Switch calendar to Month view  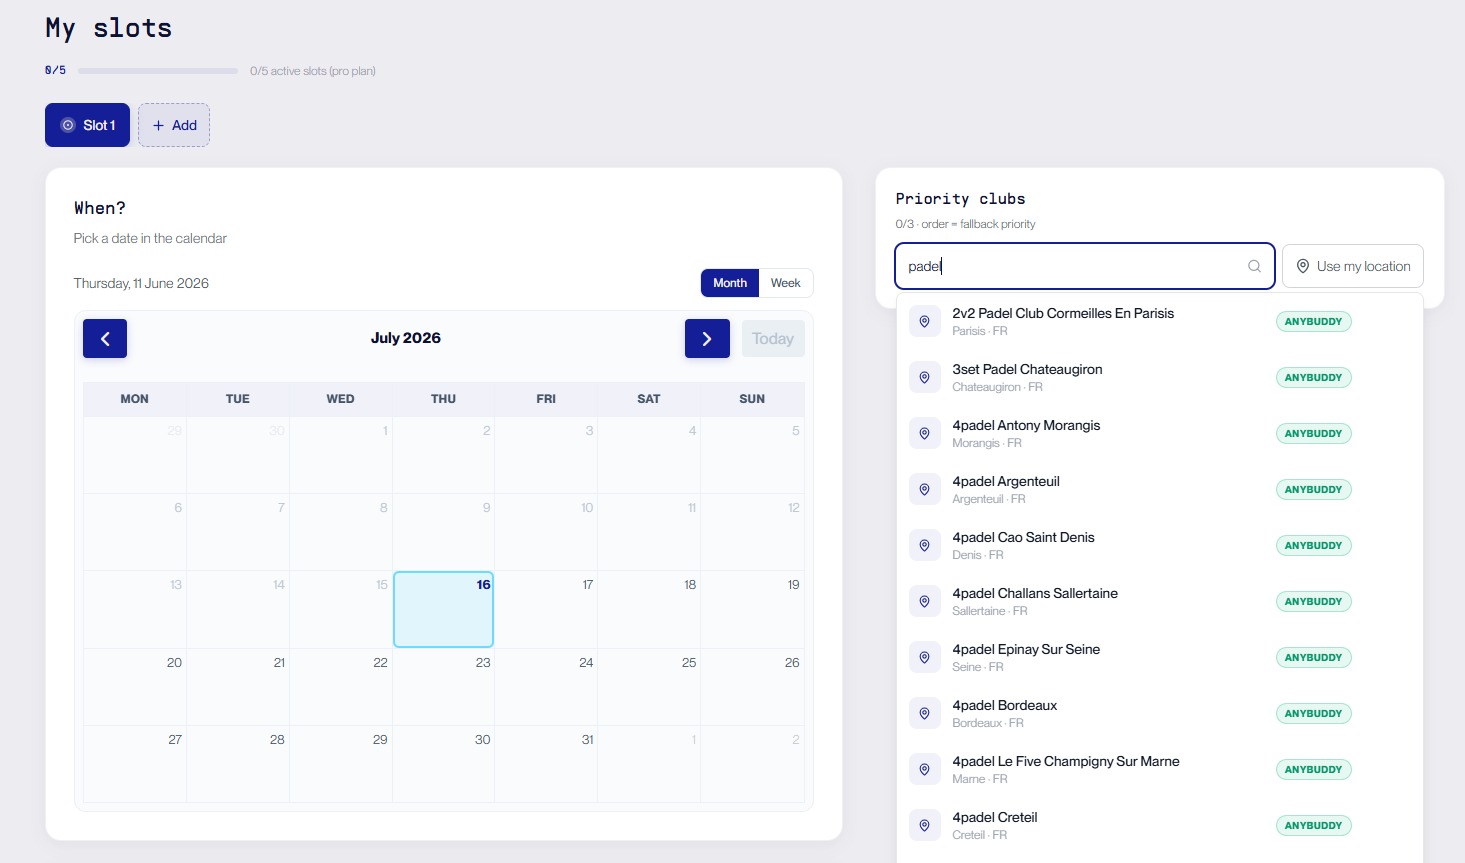coord(730,283)
